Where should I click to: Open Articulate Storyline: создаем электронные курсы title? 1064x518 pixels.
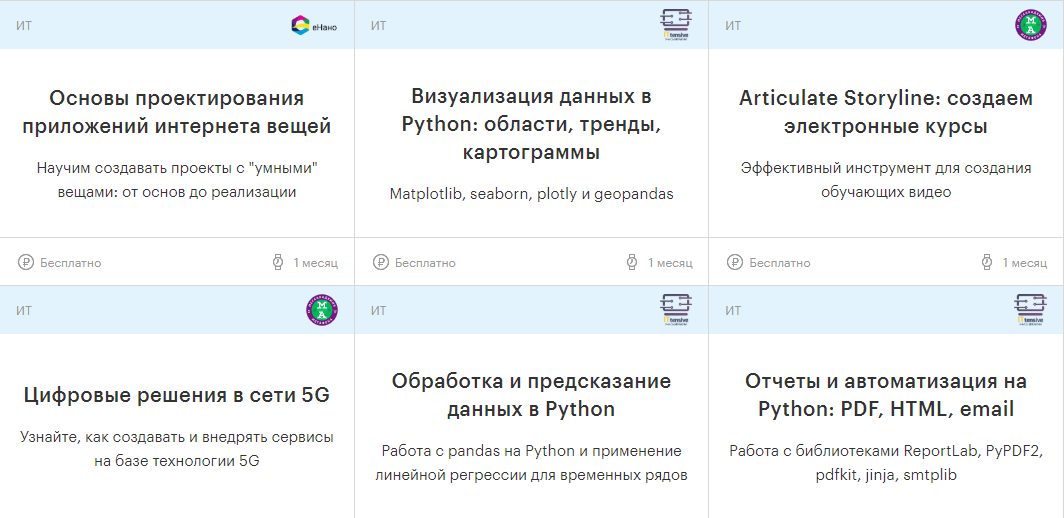click(885, 112)
